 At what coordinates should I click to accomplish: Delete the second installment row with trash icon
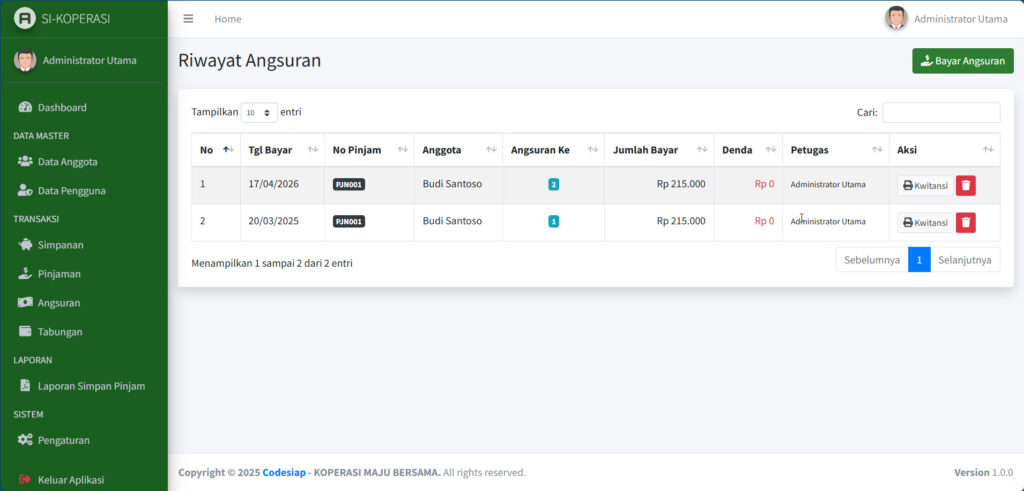(965, 222)
